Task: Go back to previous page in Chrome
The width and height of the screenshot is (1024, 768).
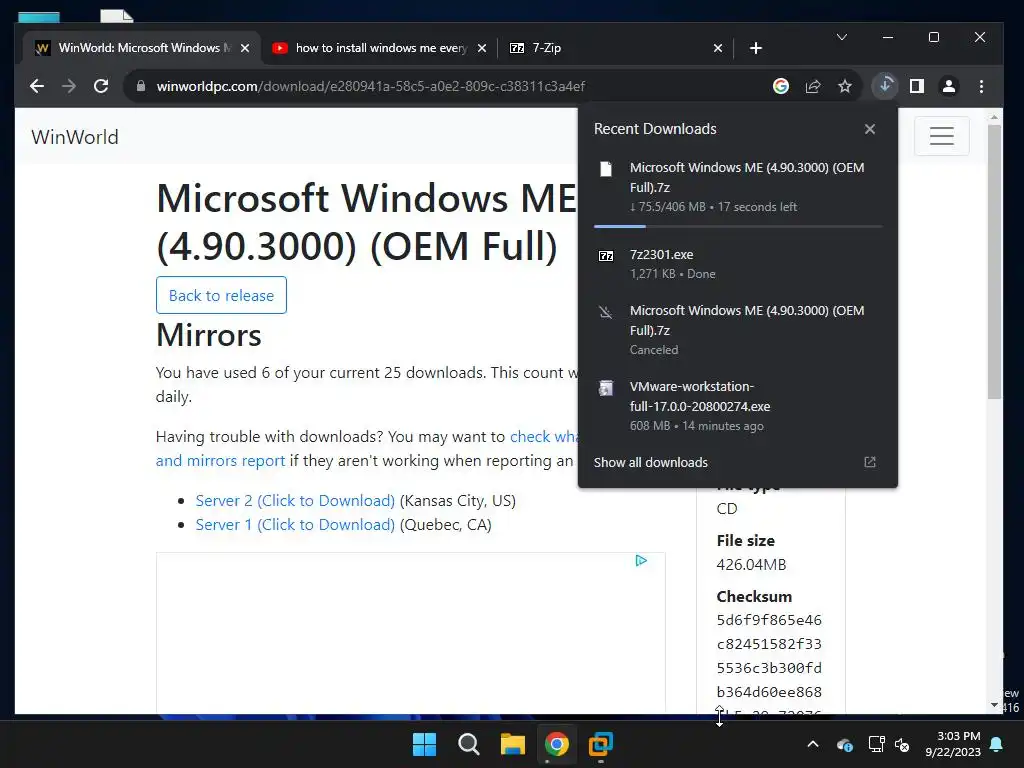Action: coord(37,86)
